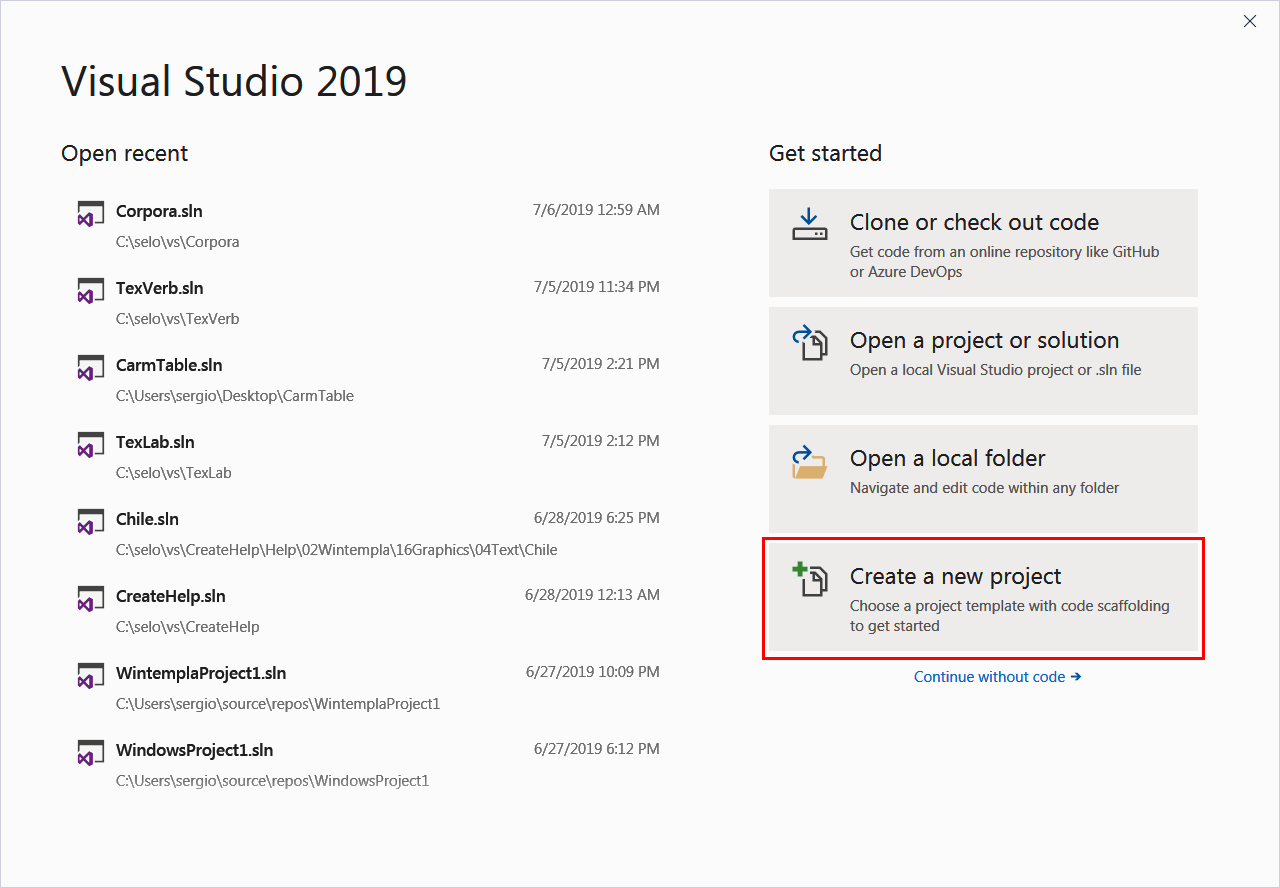Click the 7/5/2019 2:12 PM timestamp
The width and height of the screenshot is (1280, 888).
pyautogui.click(x=601, y=441)
